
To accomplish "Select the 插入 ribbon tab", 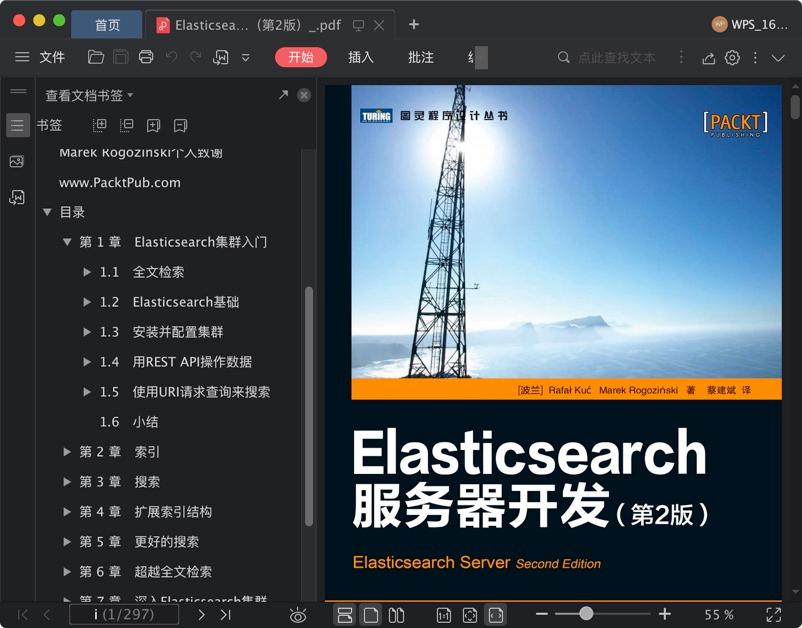I will point(361,57).
